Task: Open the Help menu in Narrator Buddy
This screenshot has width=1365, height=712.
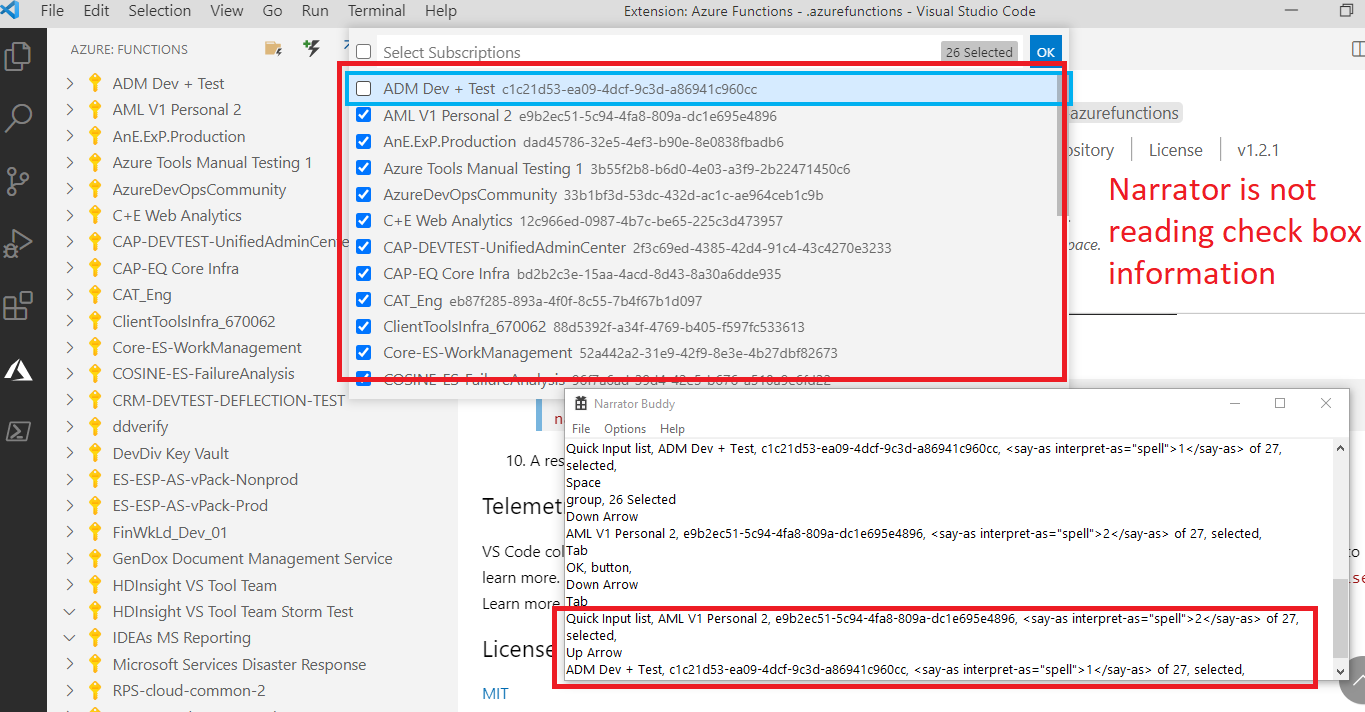Action: 672,428
